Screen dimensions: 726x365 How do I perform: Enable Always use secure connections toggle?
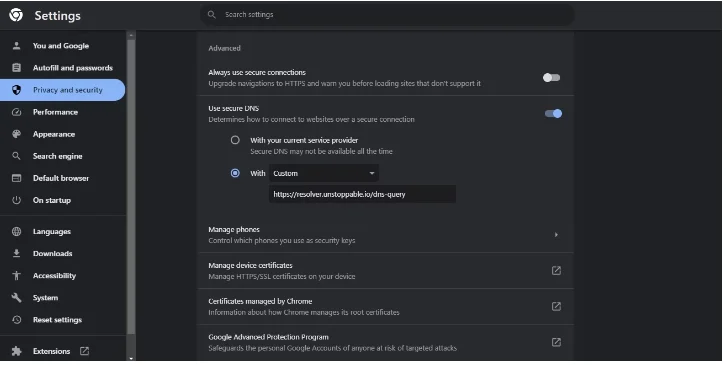pos(551,78)
